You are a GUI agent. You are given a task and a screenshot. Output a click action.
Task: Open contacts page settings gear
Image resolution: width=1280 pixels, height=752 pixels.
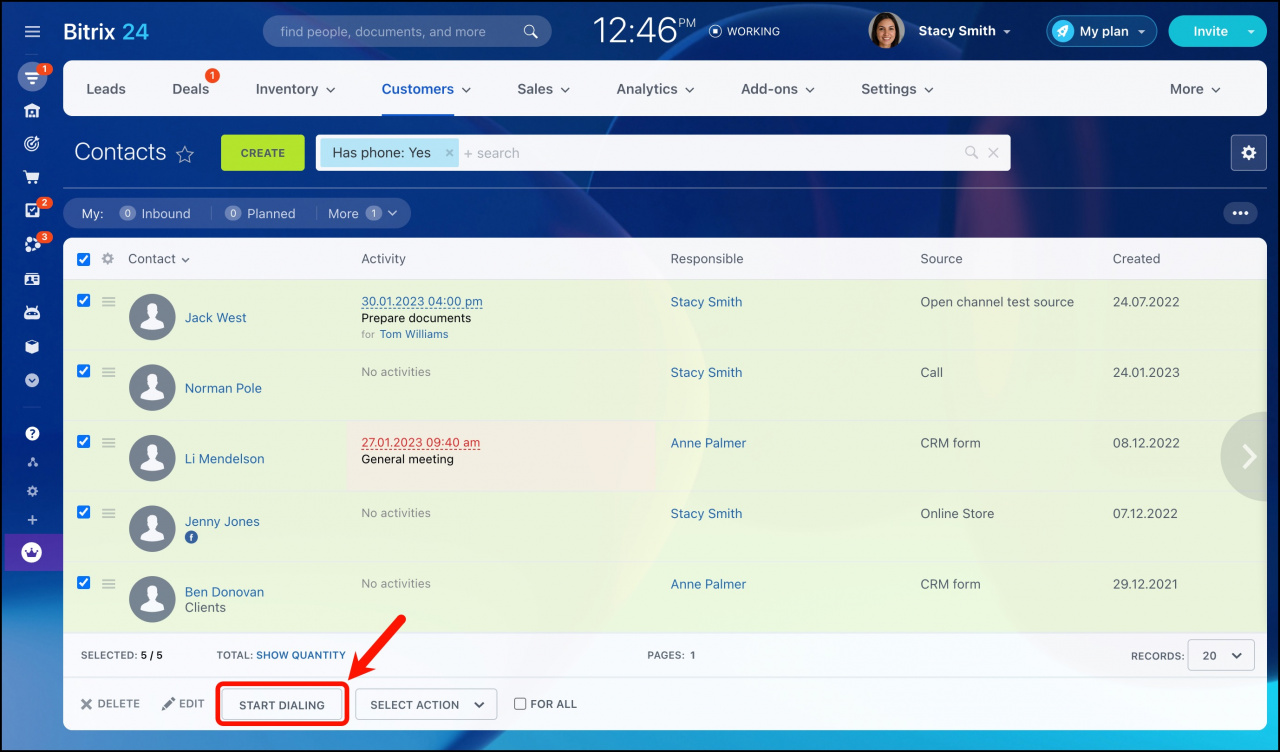(1248, 153)
